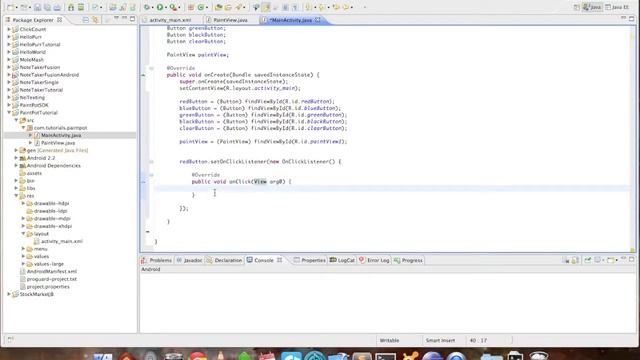Screen dimensions: 640x360
Task: Click the New Java Package icon
Action: click(191, 7)
